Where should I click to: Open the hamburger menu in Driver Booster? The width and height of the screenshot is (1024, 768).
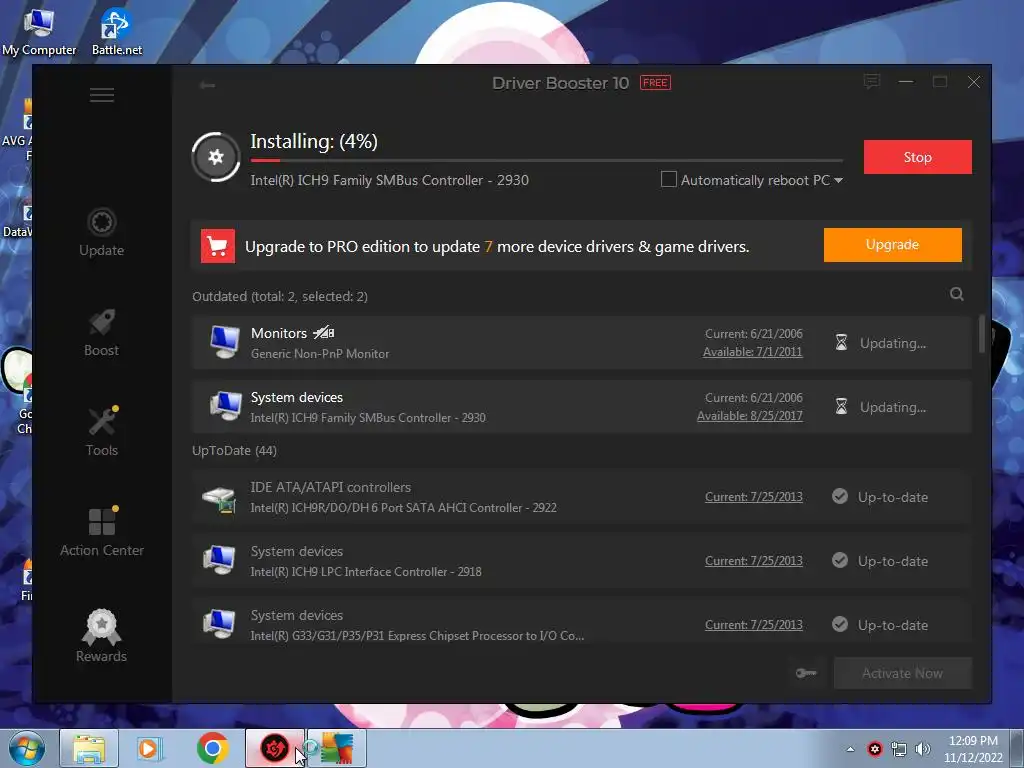[x=102, y=95]
